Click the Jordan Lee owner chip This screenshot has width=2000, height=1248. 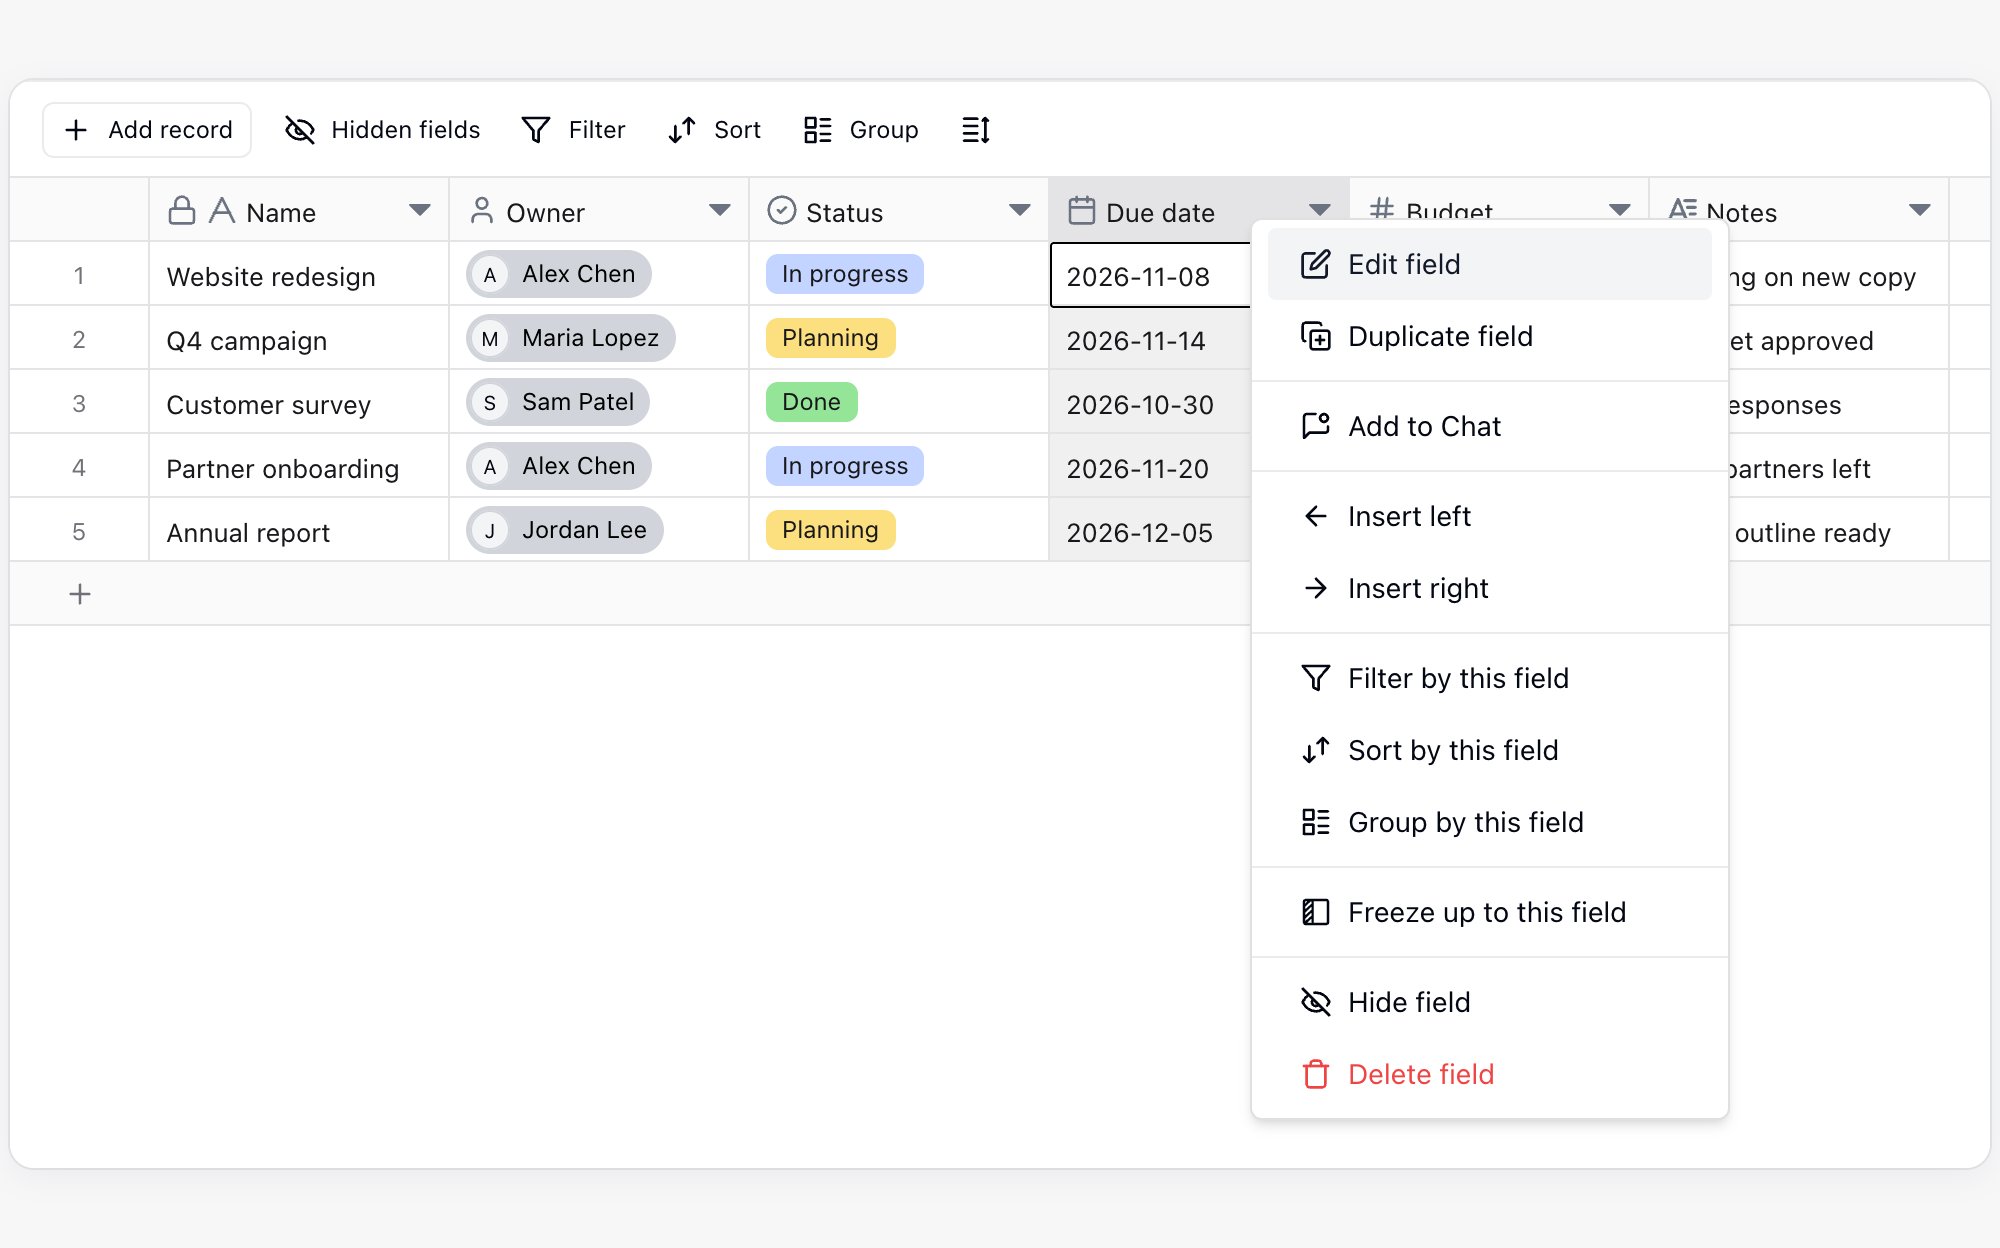coord(565,530)
